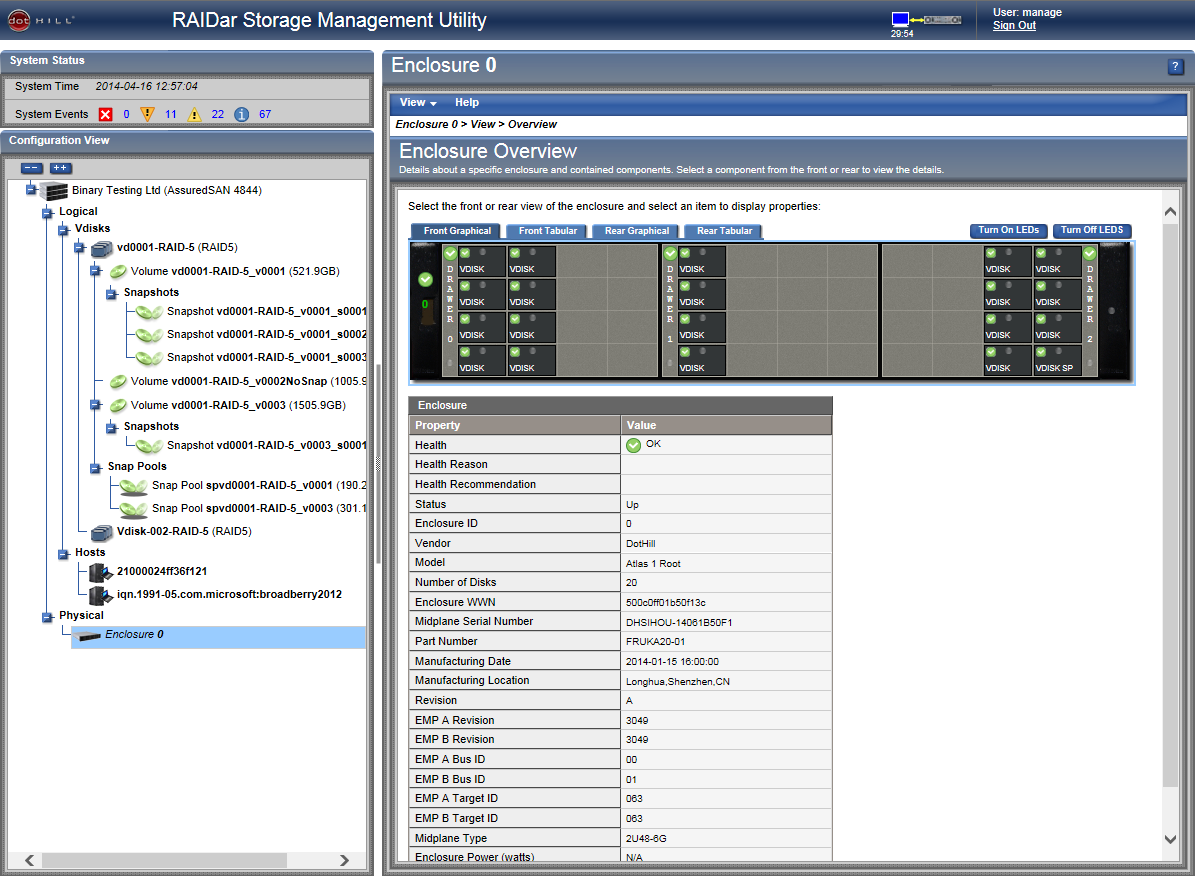Screen dimensions: 1195x876
Task: Click the Binary Testing Ltd system server icon
Action: tap(53, 191)
